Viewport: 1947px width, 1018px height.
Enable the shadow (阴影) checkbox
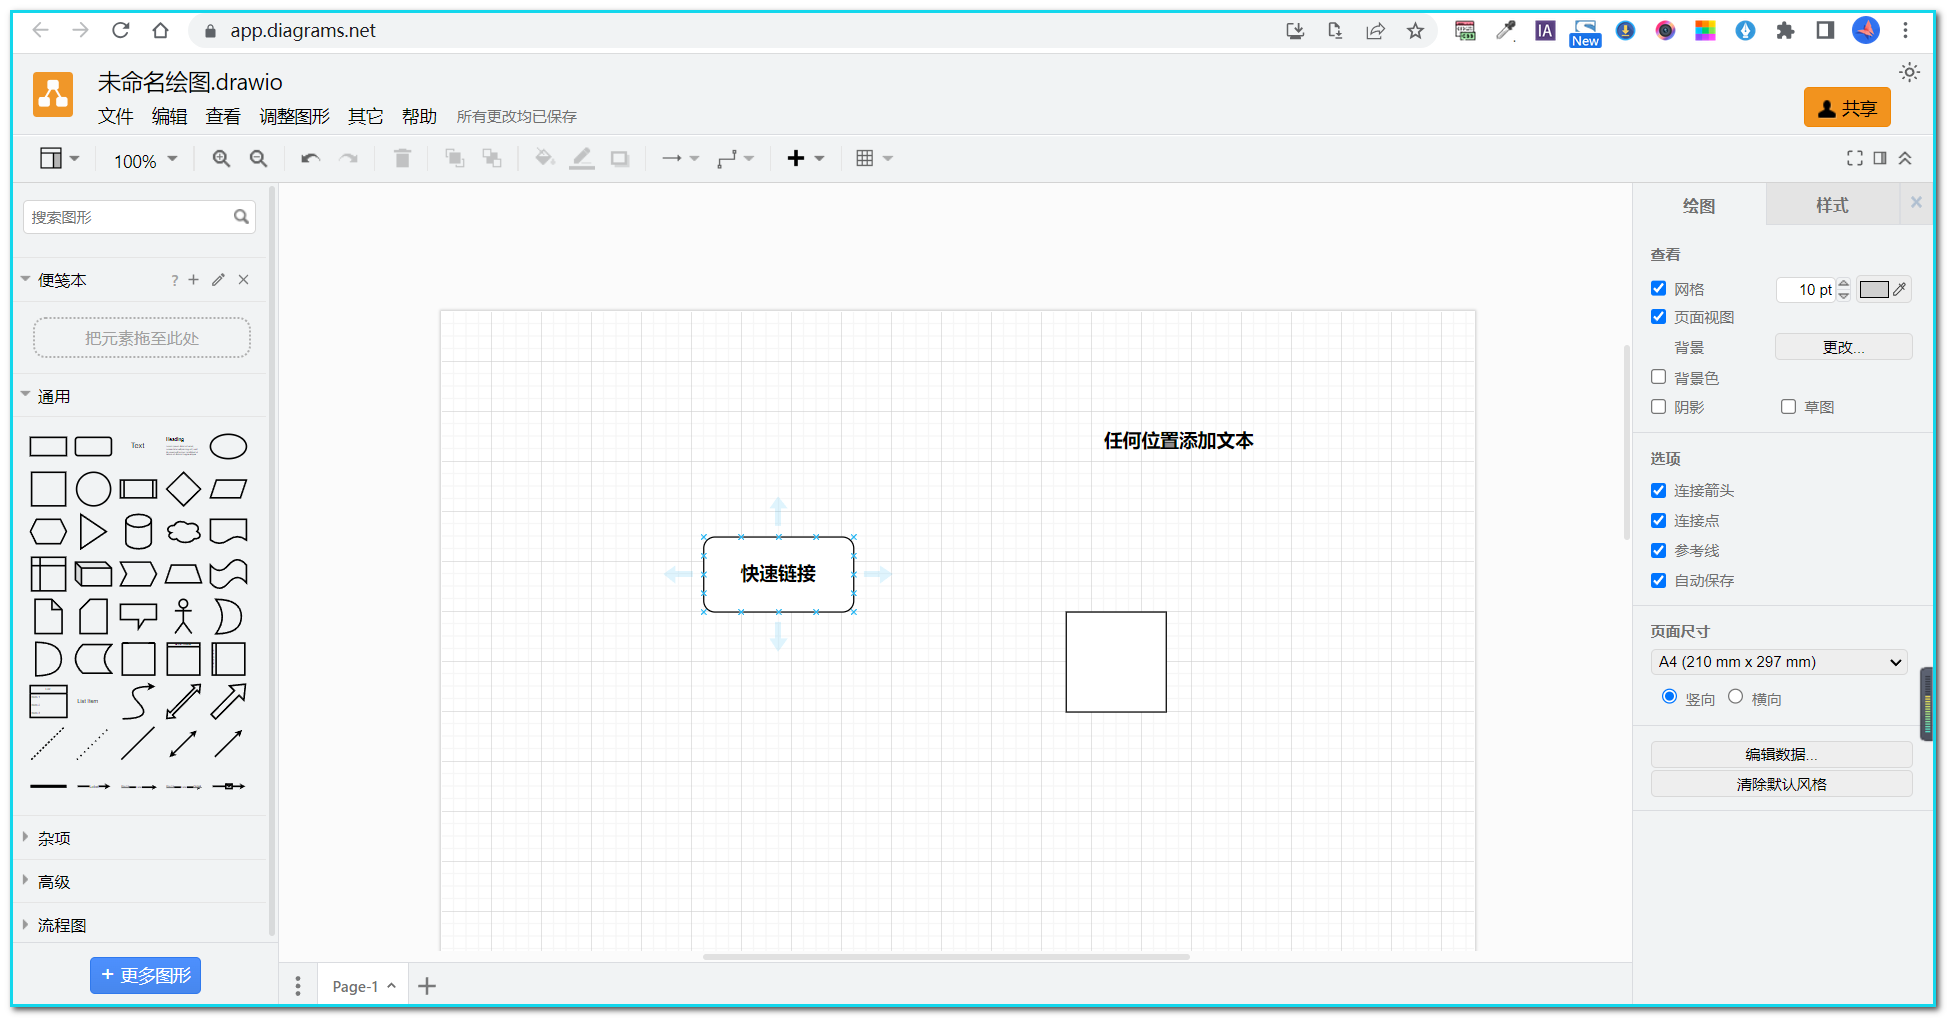click(1658, 407)
